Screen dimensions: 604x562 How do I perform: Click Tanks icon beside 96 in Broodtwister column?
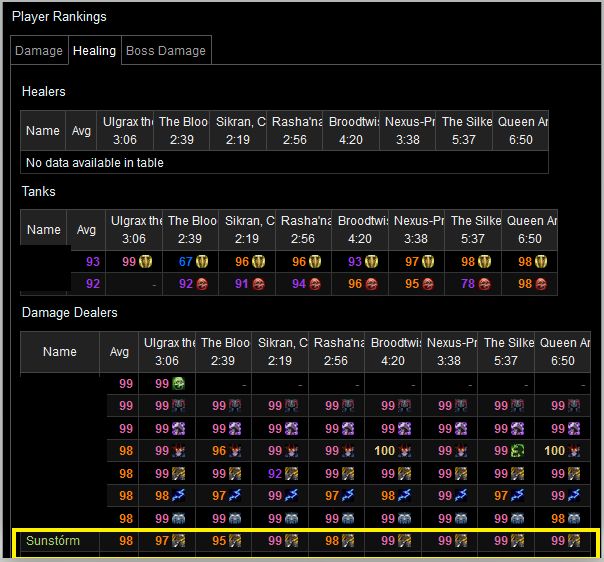[x=372, y=284]
